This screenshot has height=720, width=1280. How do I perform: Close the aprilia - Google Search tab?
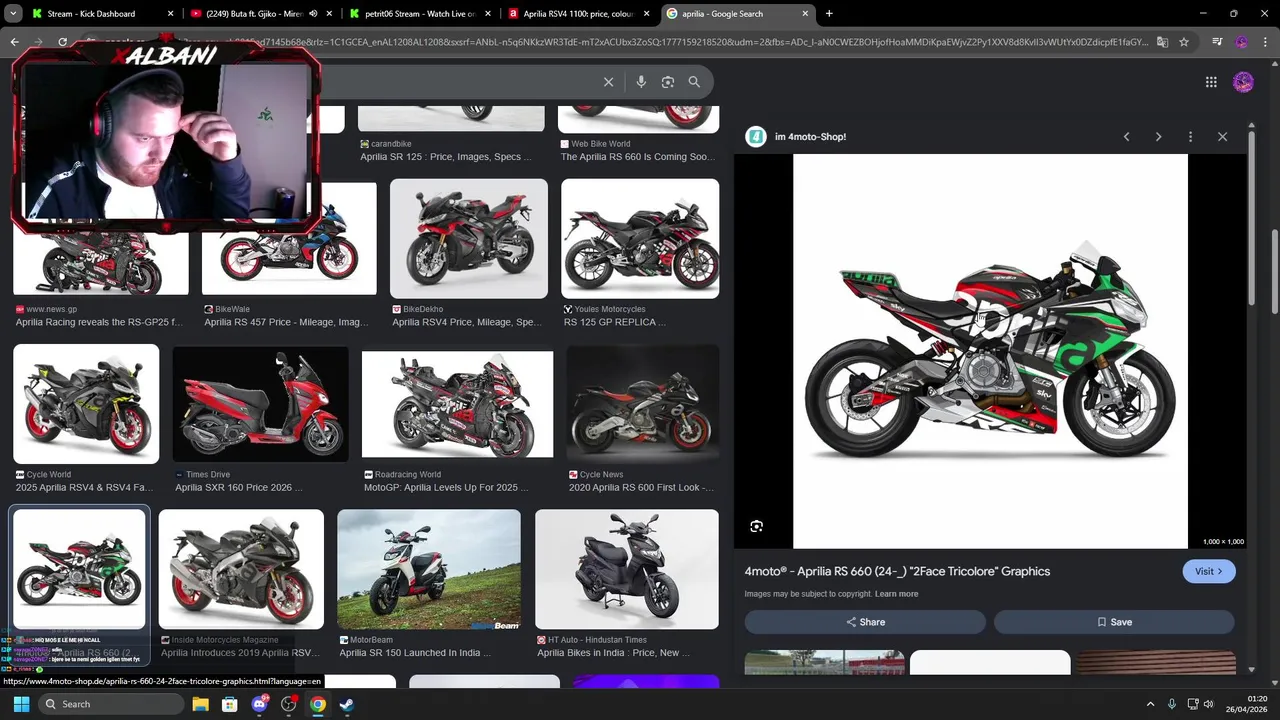[806, 14]
